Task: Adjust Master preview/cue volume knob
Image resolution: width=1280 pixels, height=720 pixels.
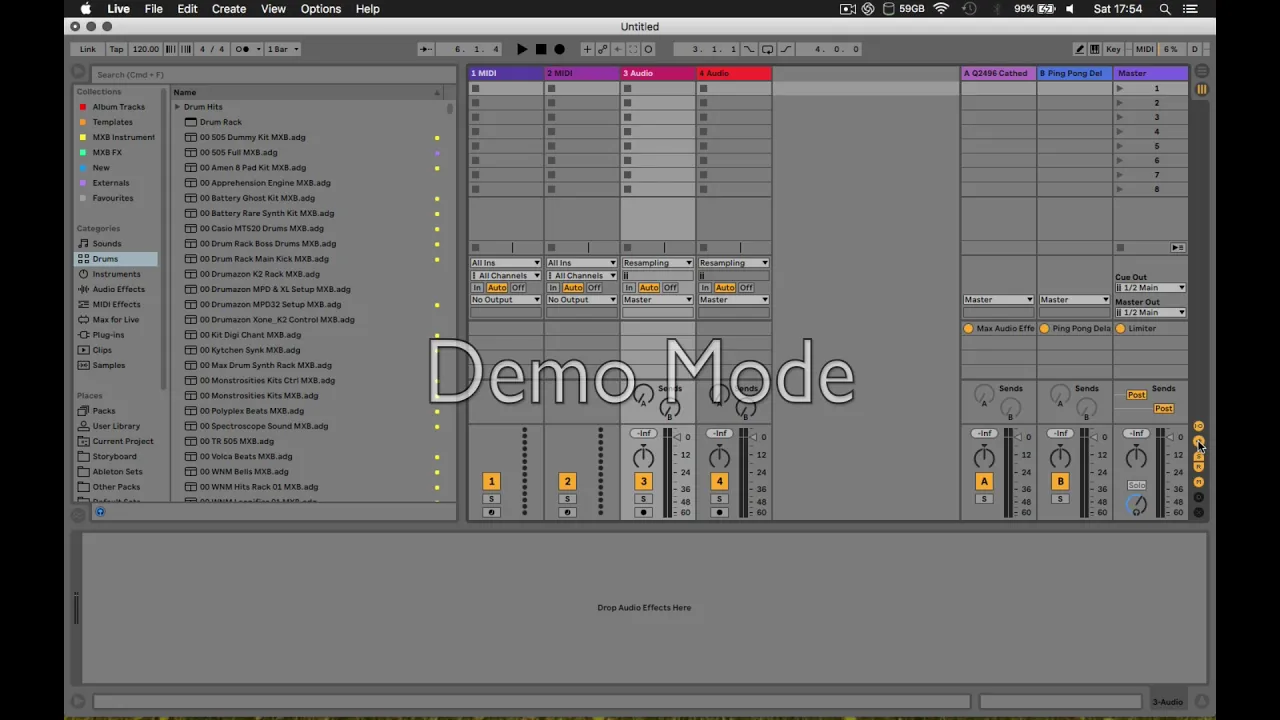Action: (1137, 504)
